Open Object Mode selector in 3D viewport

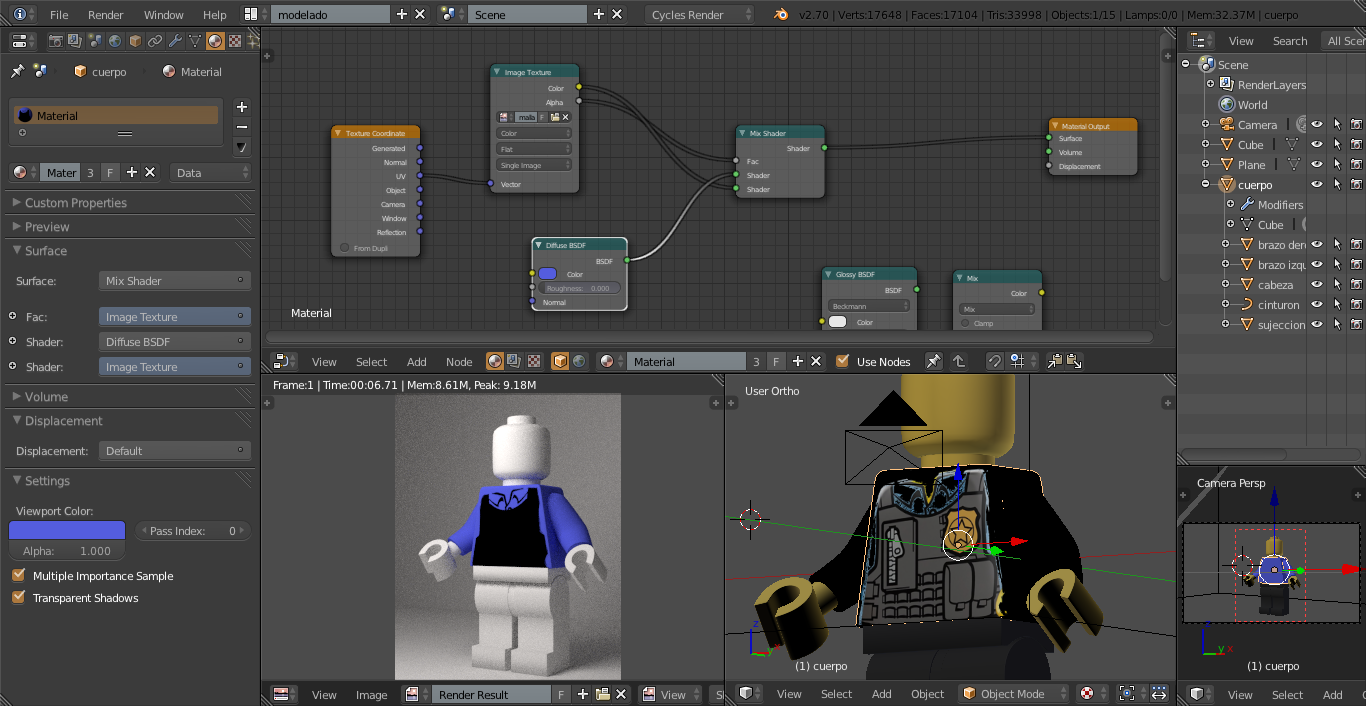pyautogui.click(x=1013, y=693)
